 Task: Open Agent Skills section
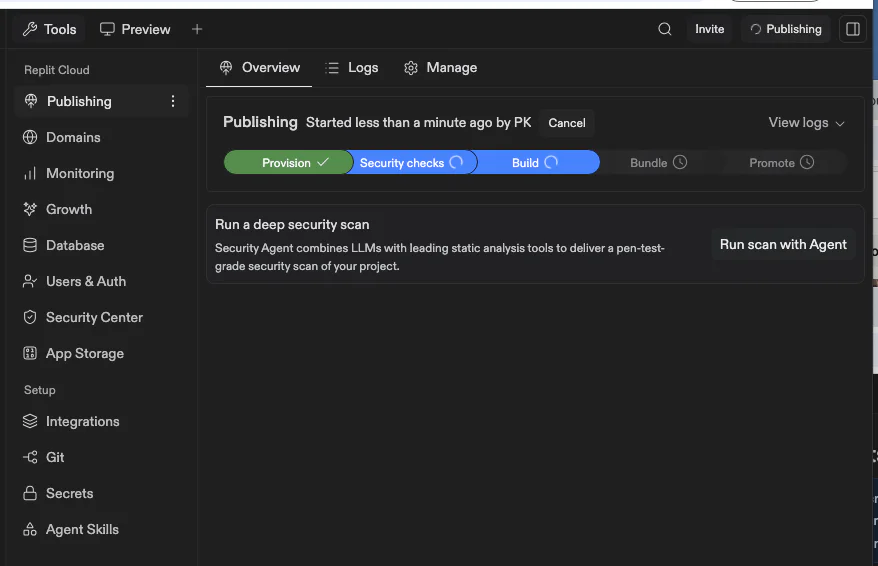102,530
